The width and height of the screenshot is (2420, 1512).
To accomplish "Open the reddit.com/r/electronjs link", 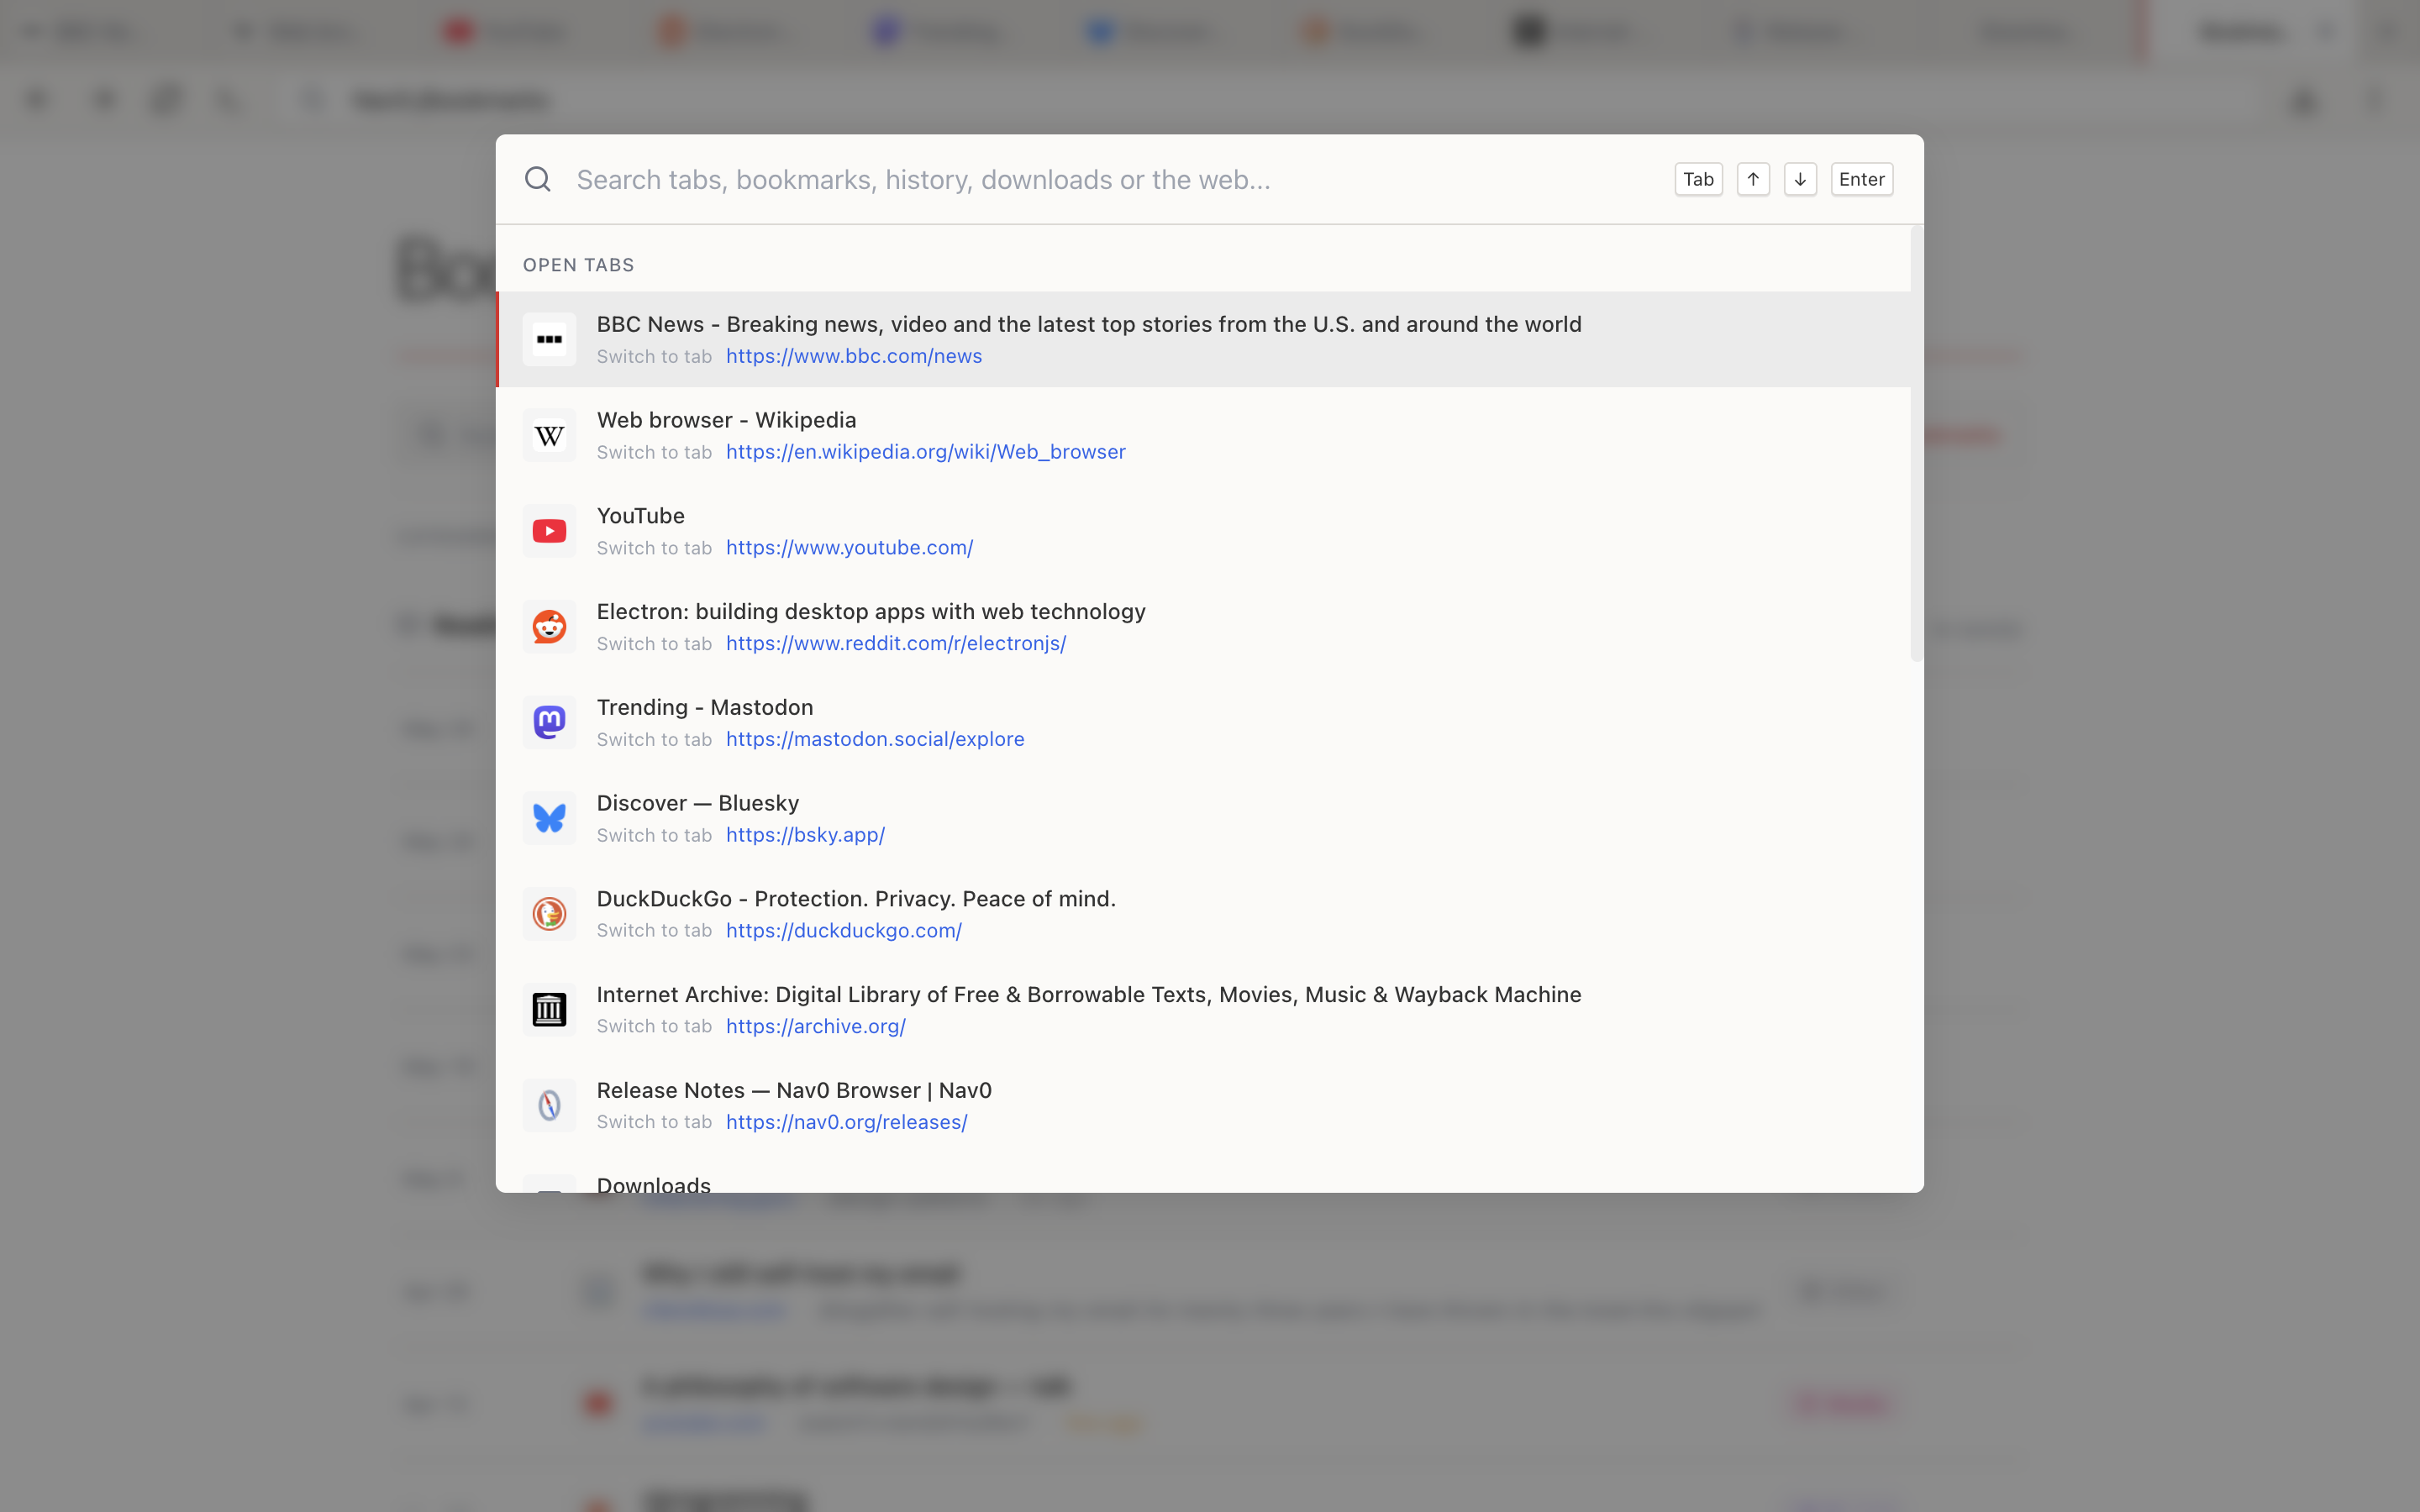I will [x=896, y=643].
